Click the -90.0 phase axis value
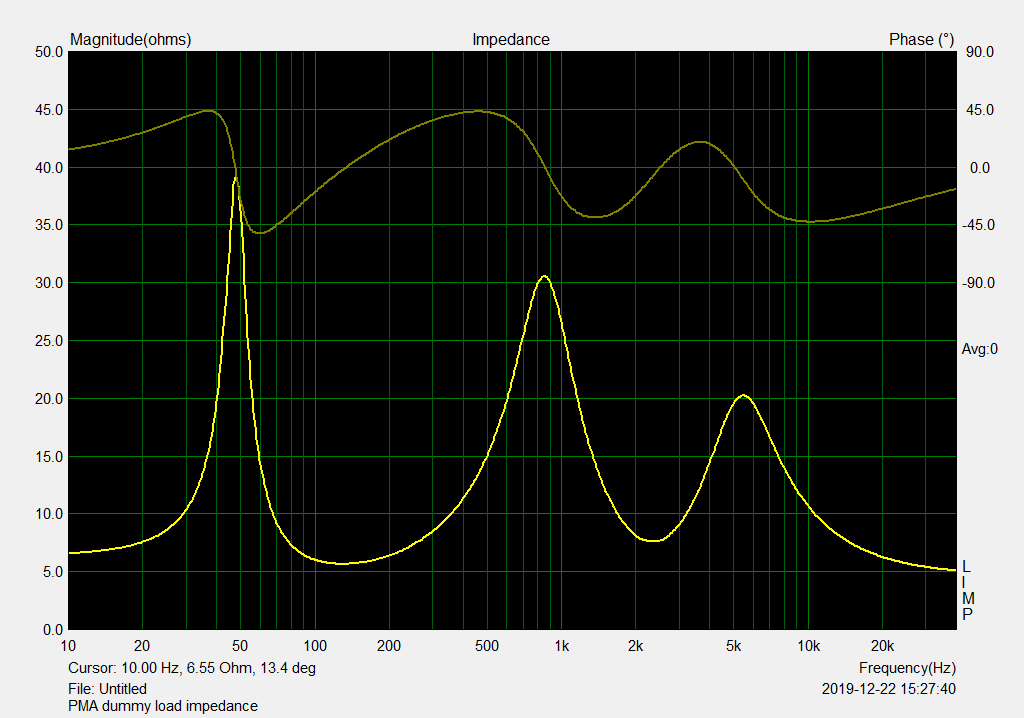This screenshot has width=1024, height=718. pyautogui.click(x=978, y=284)
